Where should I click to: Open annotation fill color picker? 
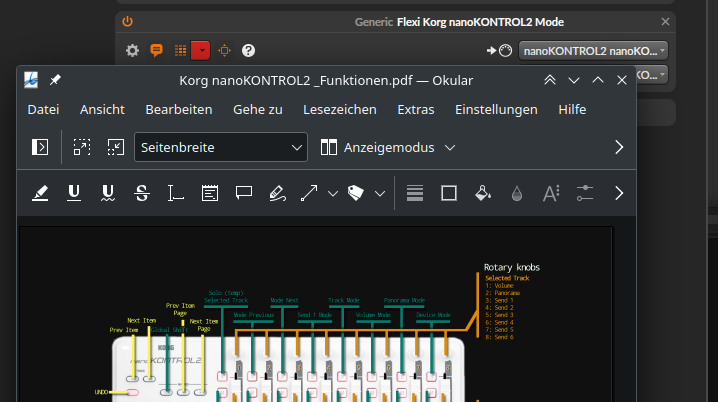click(483, 193)
